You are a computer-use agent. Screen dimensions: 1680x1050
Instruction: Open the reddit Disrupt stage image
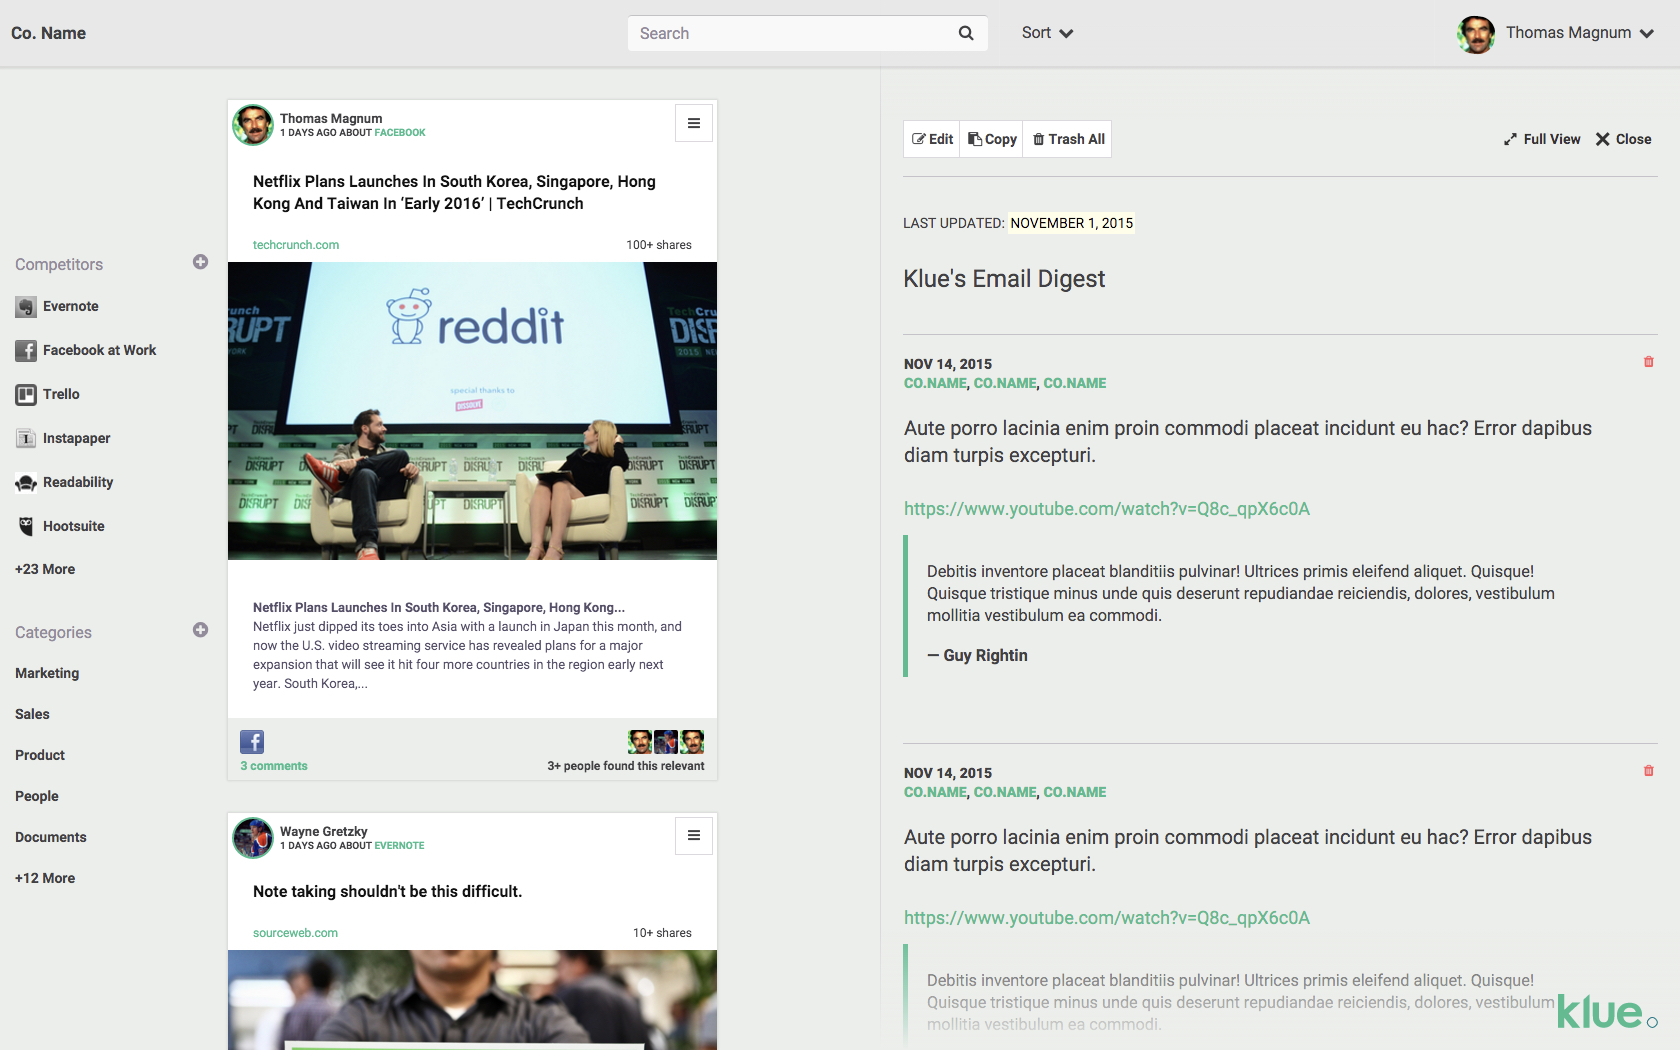tap(472, 411)
